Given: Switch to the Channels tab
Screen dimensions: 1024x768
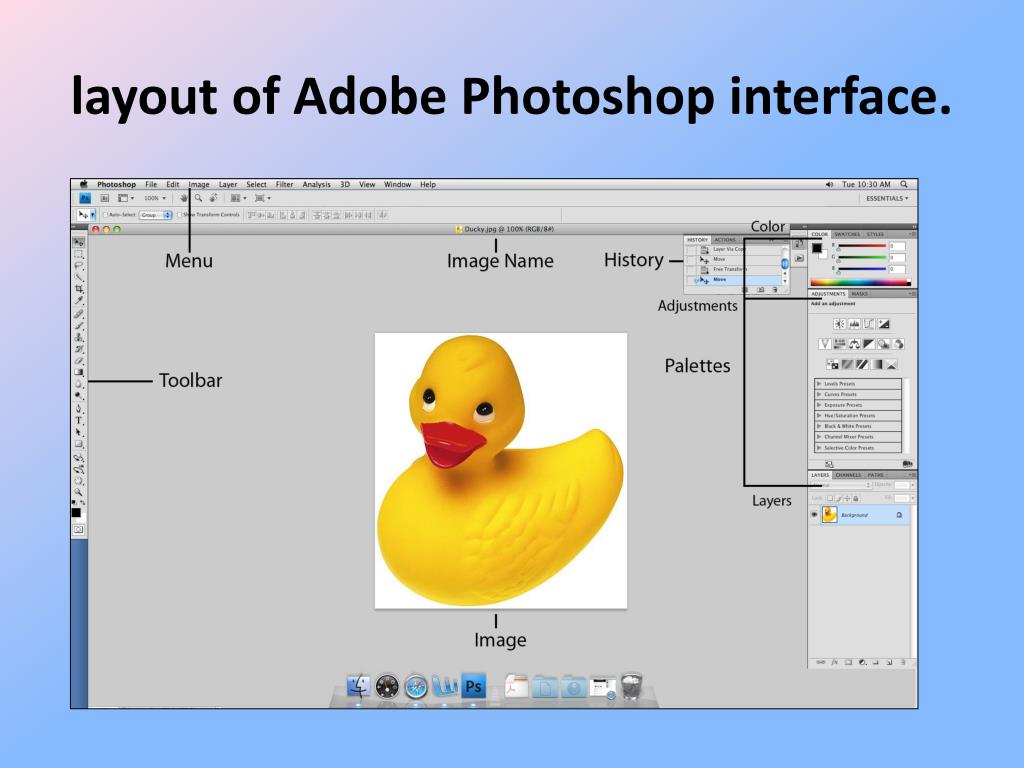Looking at the screenshot, I should click(x=848, y=475).
